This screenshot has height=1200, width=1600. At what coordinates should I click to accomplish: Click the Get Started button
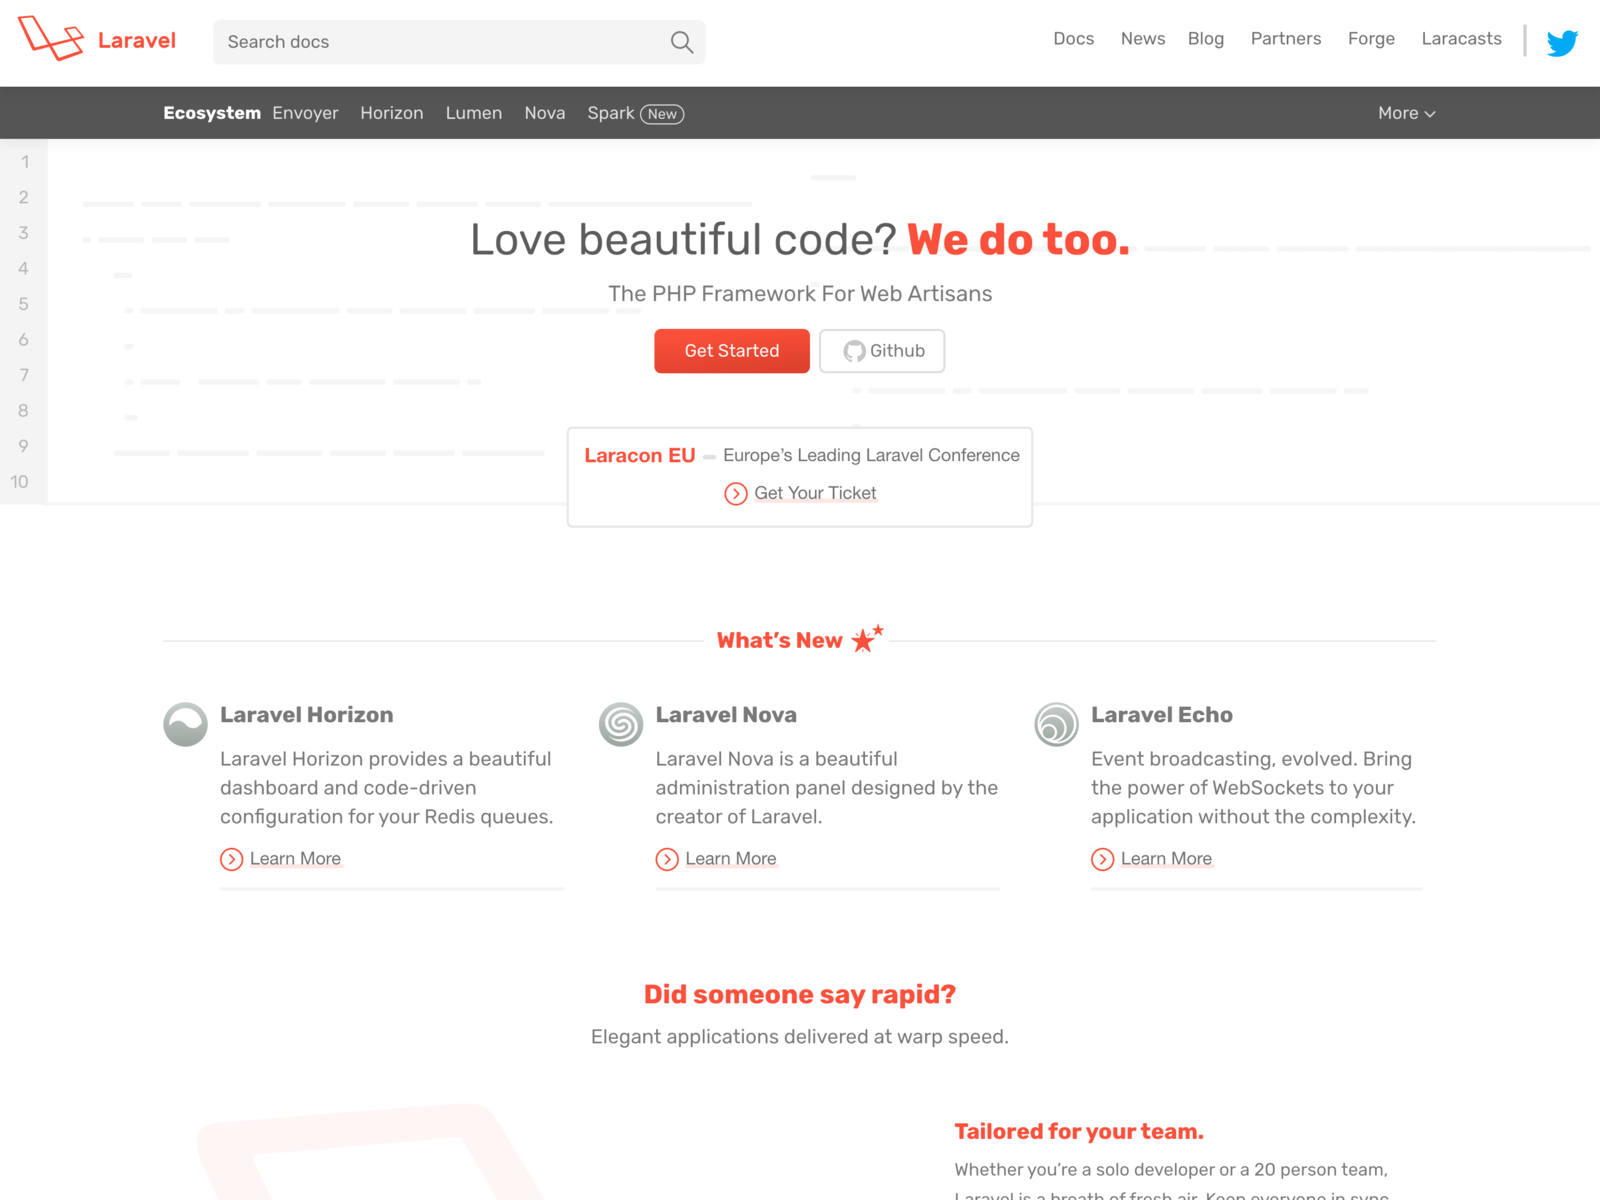(x=732, y=351)
